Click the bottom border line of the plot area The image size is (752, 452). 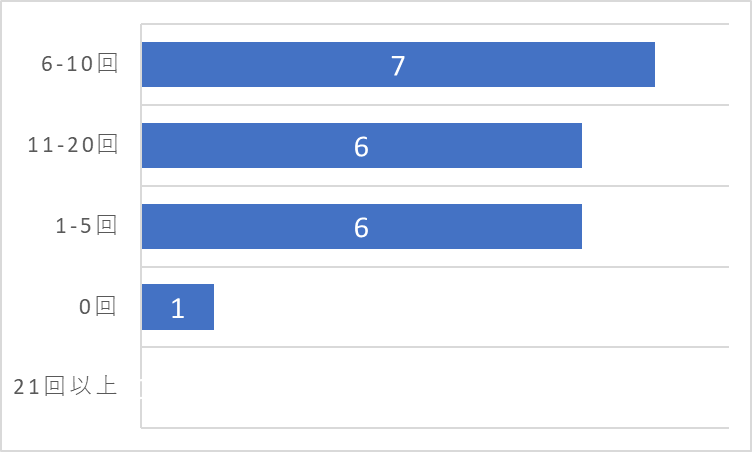435,428
